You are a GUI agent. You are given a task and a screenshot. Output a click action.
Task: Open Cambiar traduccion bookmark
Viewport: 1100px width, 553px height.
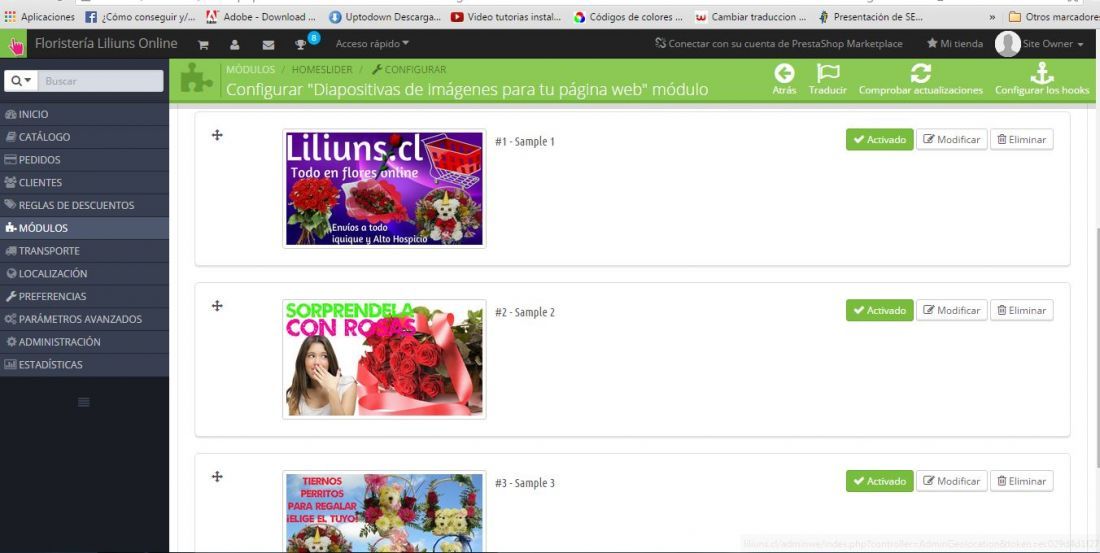(x=750, y=17)
